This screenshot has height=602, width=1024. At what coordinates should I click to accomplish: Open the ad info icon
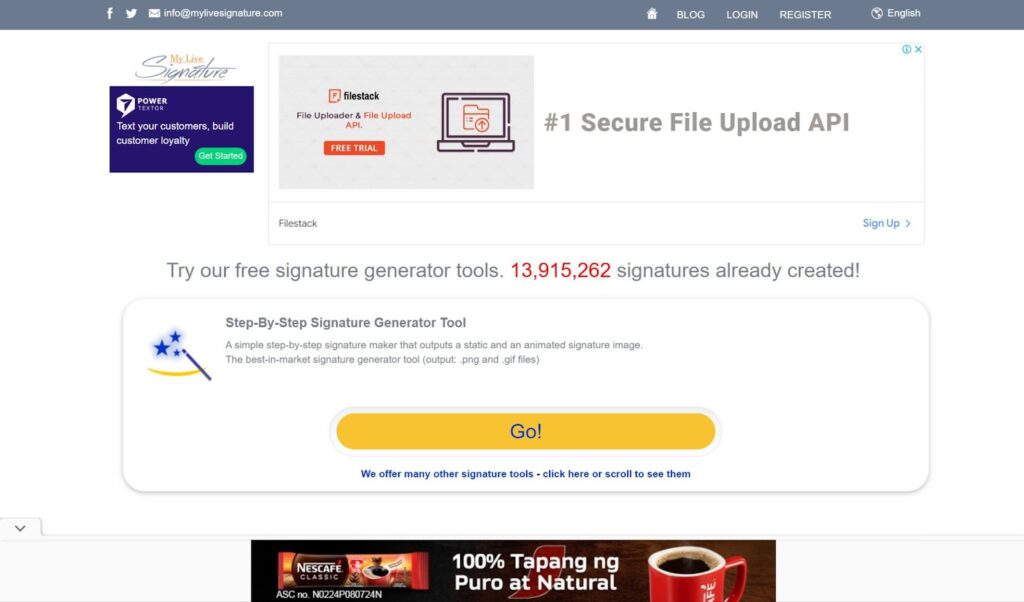pyautogui.click(x=906, y=49)
